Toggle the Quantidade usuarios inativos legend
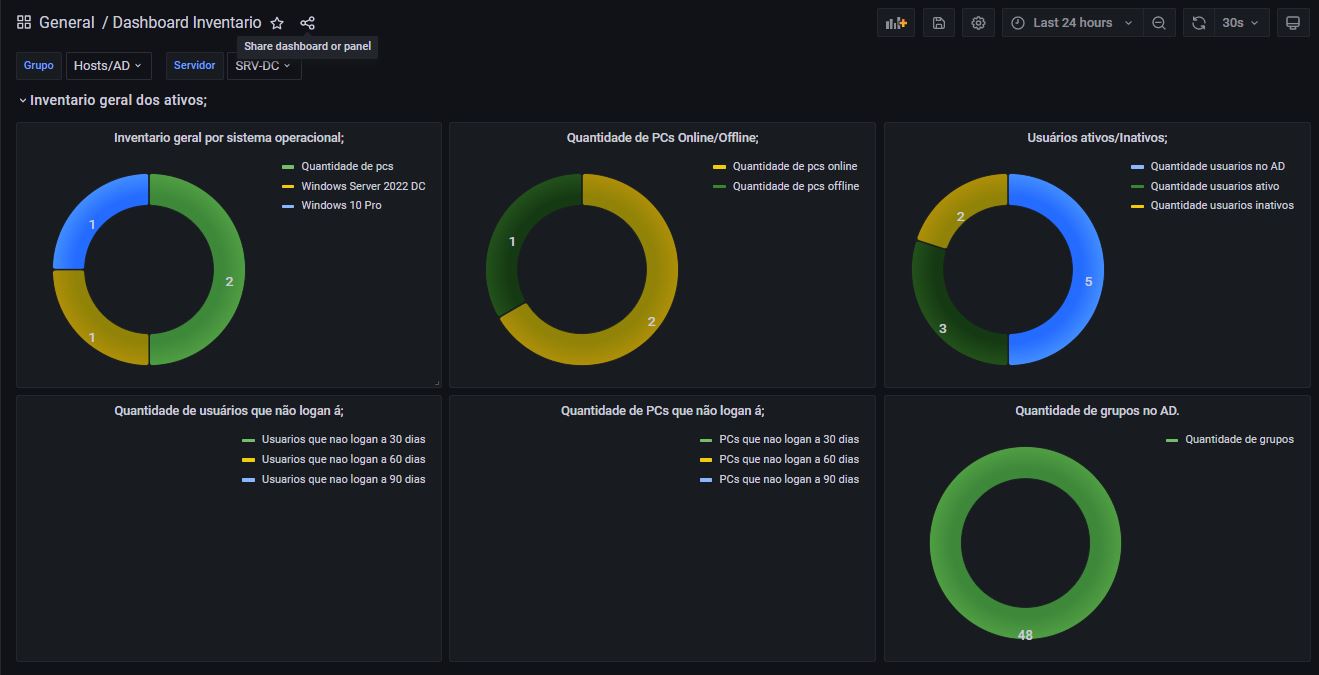 coord(1222,206)
